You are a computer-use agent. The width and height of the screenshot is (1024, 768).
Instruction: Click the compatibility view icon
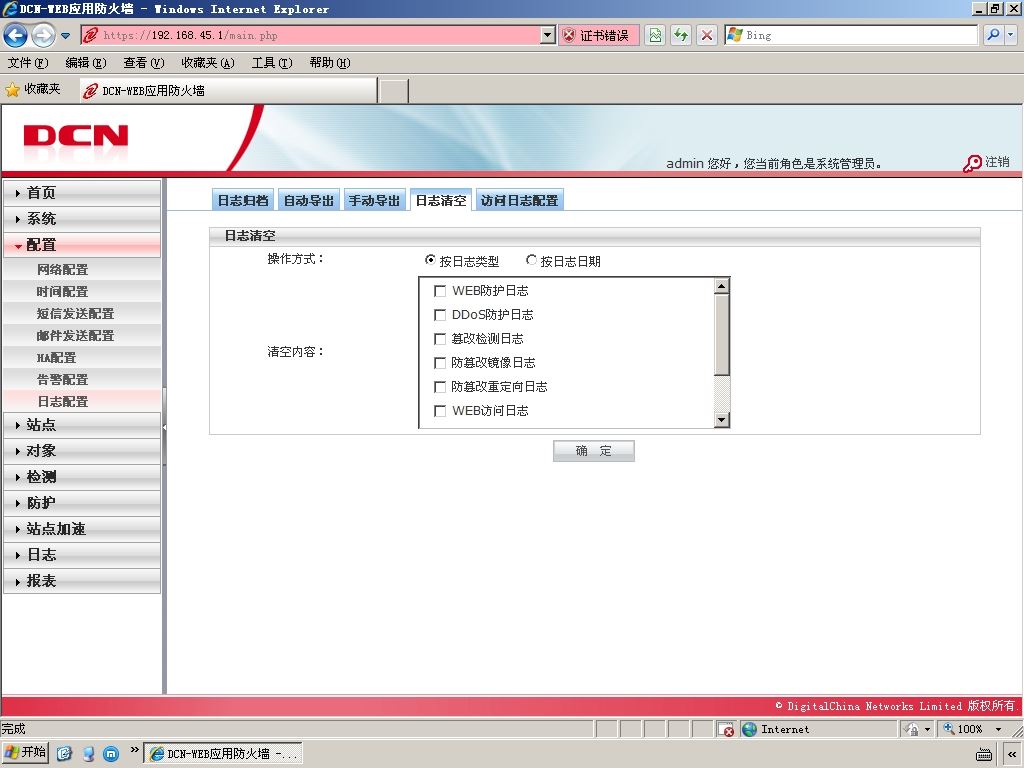point(655,35)
